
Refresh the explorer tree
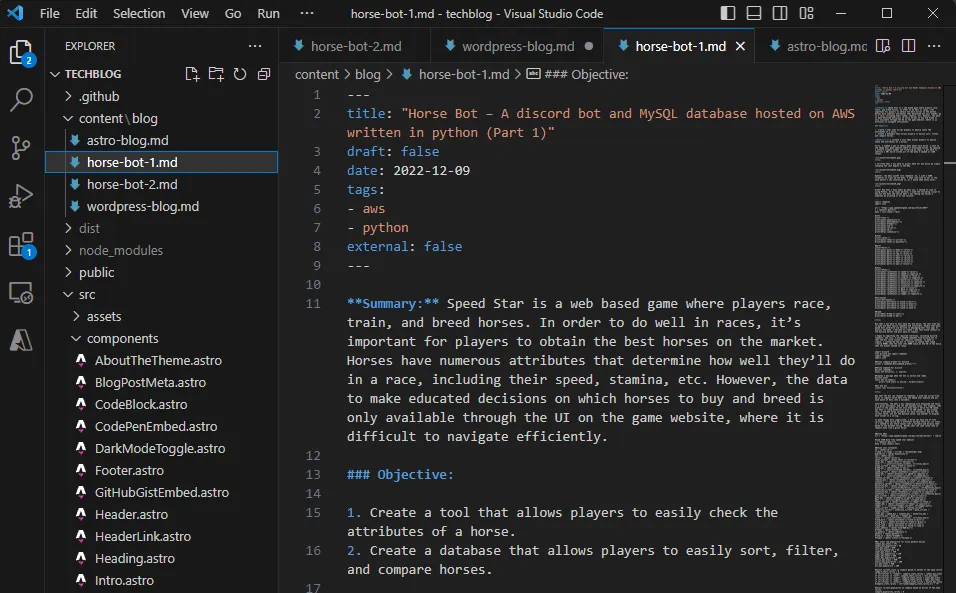tap(240, 74)
